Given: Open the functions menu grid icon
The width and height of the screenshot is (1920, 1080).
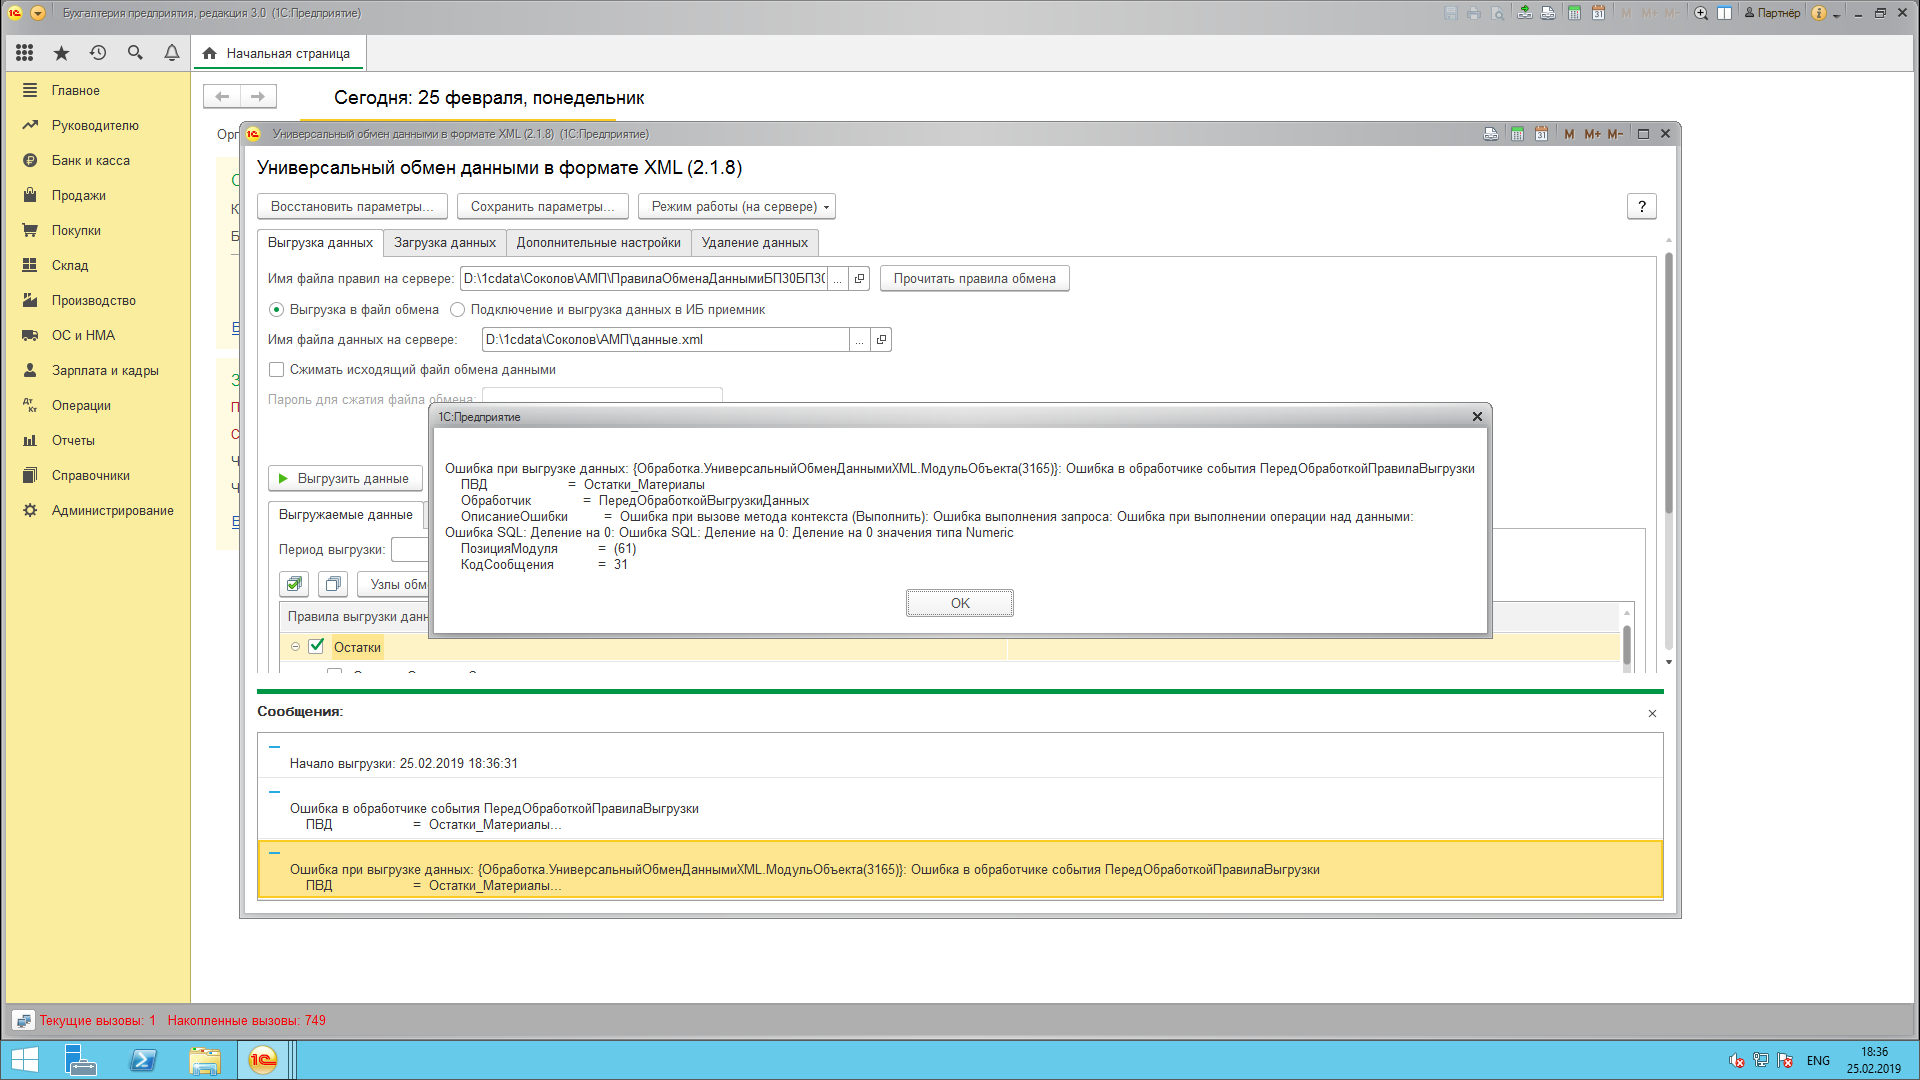Looking at the screenshot, I should [x=25, y=53].
